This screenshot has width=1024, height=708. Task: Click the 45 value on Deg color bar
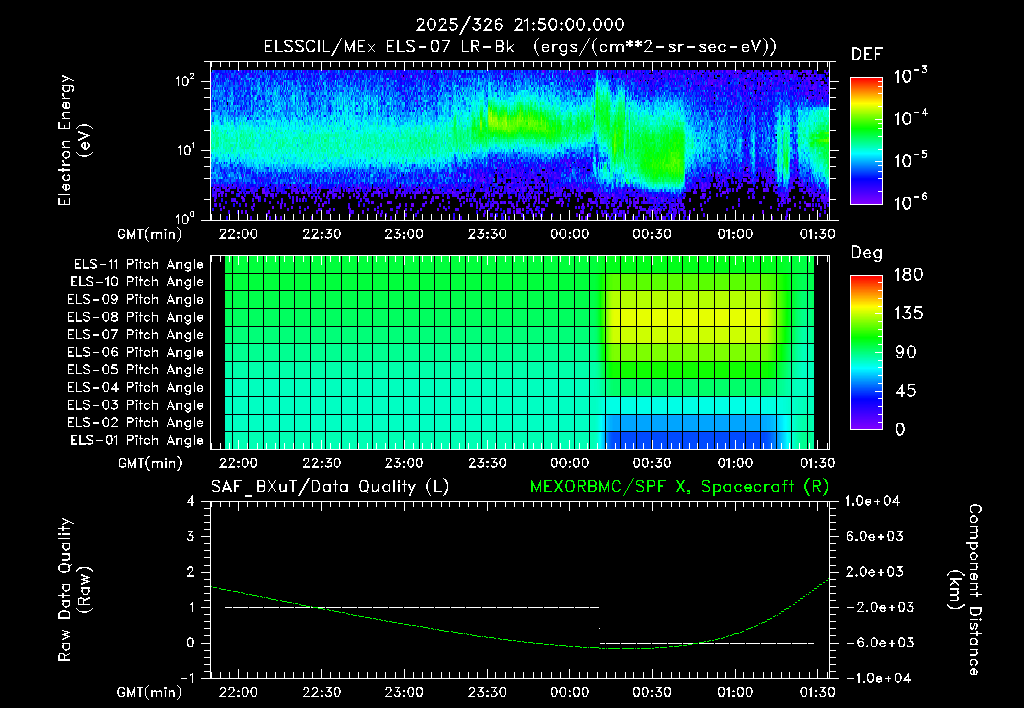point(905,391)
